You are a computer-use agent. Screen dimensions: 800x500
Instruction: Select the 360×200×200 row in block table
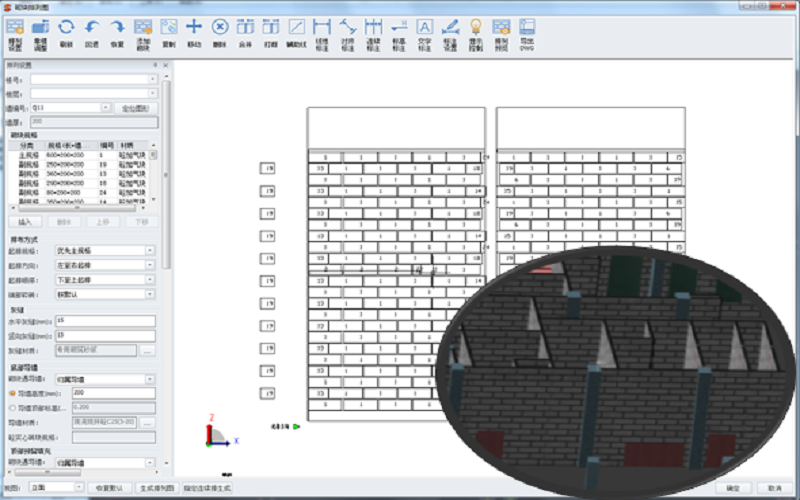(x=78, y=174)
